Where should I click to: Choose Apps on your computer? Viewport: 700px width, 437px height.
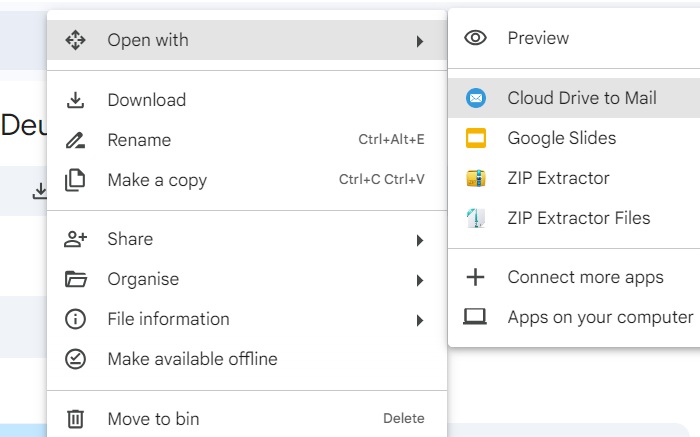(574, 317)
